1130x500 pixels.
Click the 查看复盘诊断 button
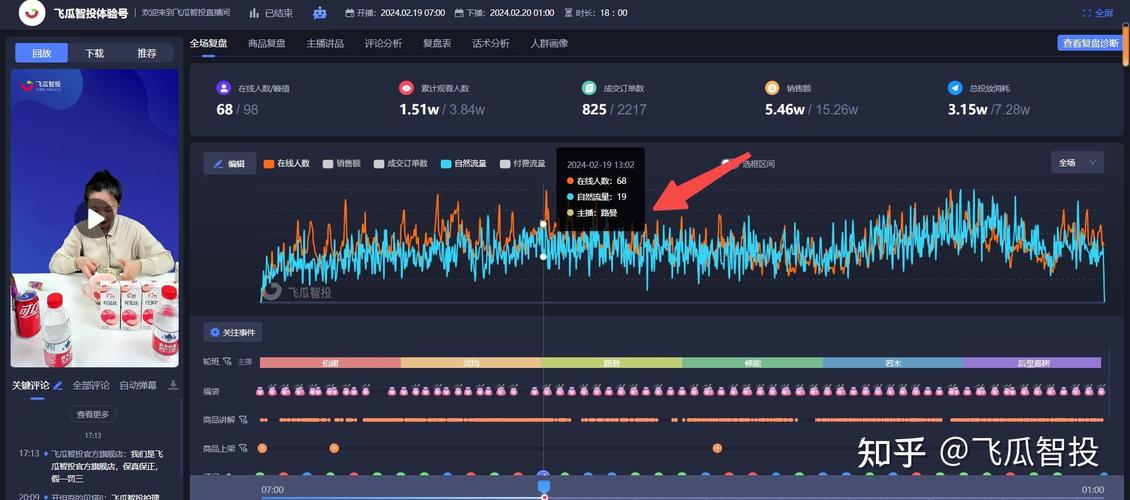[1088, 43]
